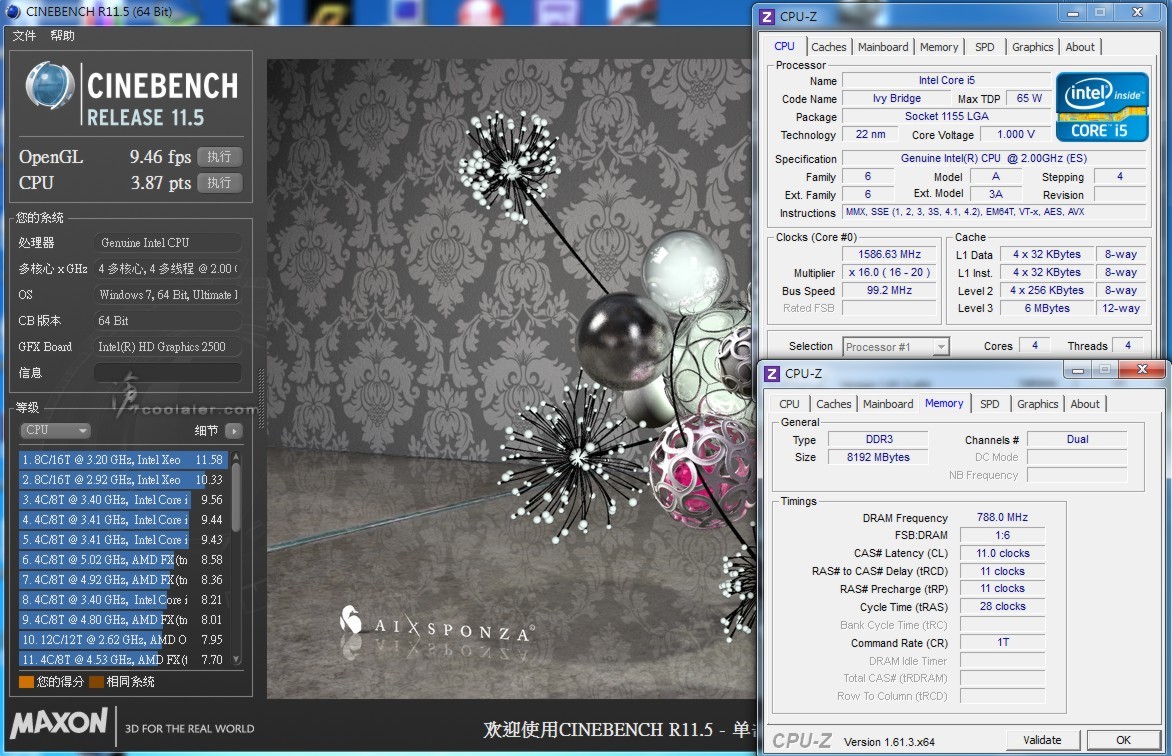Click the orange 您的得分 legend swatch
This screenshot has height=756, width=1172.
(26, 682)
